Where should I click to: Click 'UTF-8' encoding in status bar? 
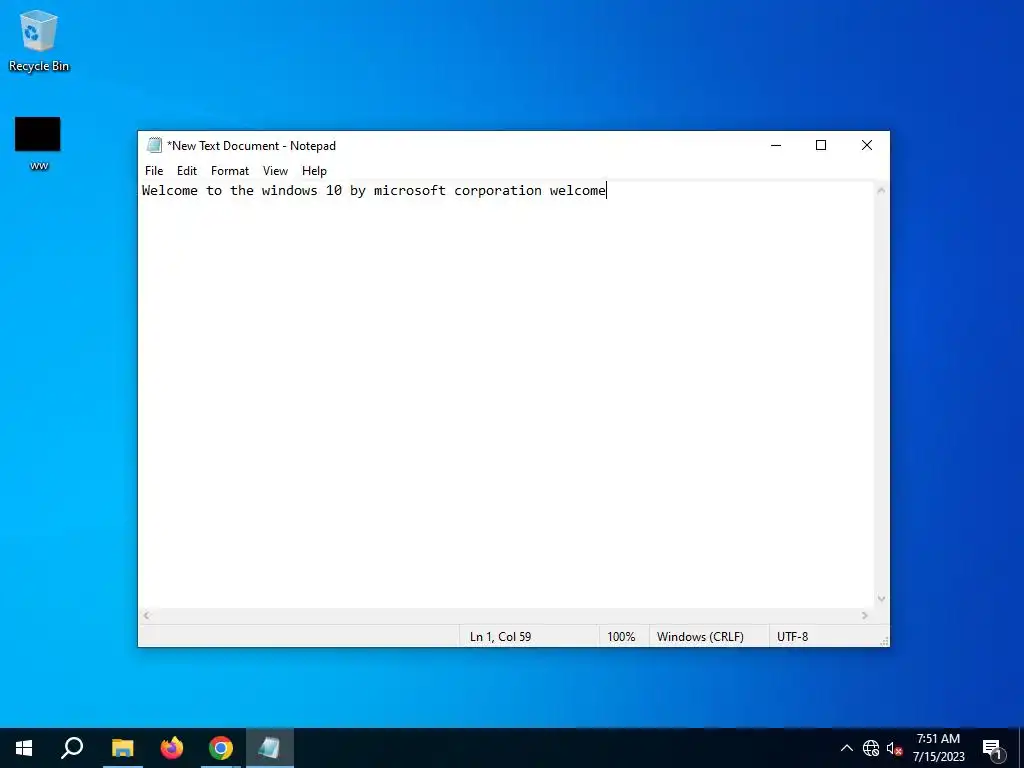(792, 636)
